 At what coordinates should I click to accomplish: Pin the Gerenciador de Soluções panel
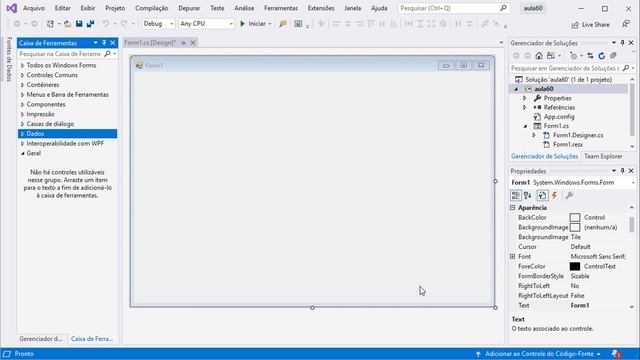coord(622,43)
